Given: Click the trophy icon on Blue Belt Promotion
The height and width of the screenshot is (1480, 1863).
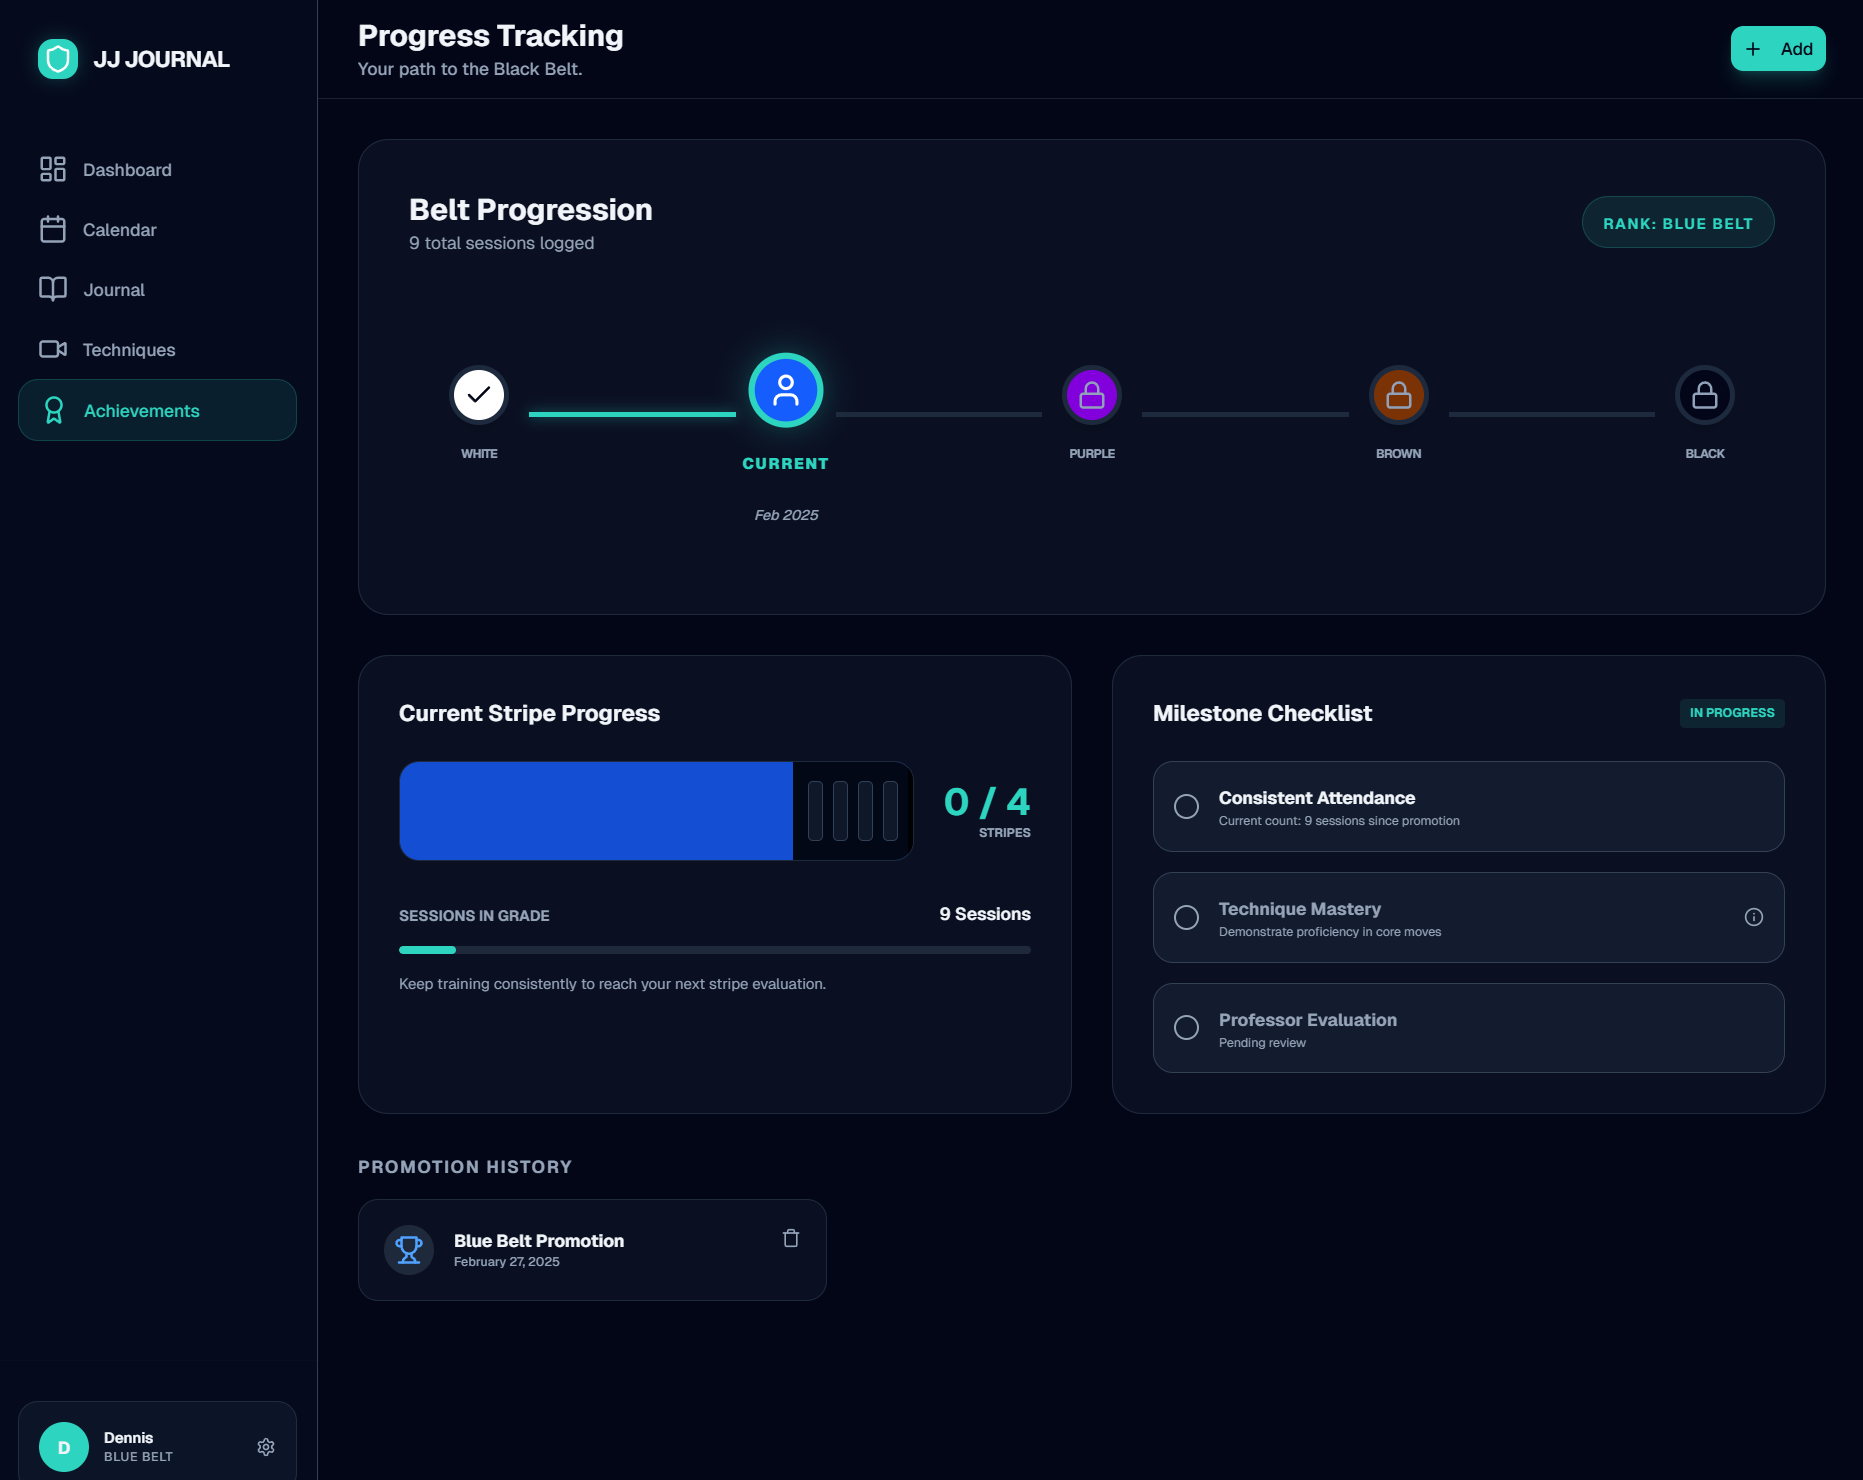Looking at the screenshot, I should (x=409, y=1249).
